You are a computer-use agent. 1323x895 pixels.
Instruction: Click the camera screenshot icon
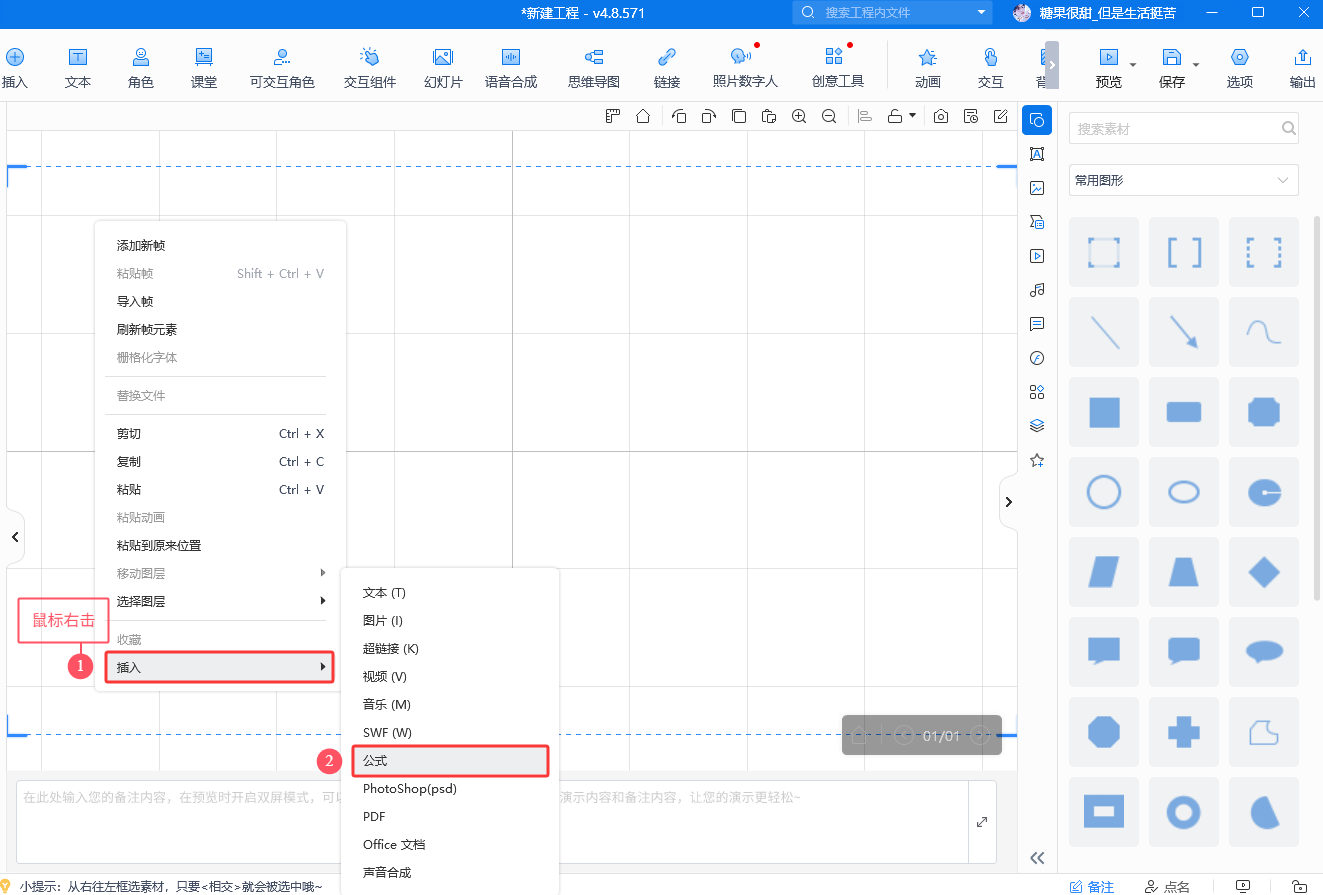click(x=941, y=116)
